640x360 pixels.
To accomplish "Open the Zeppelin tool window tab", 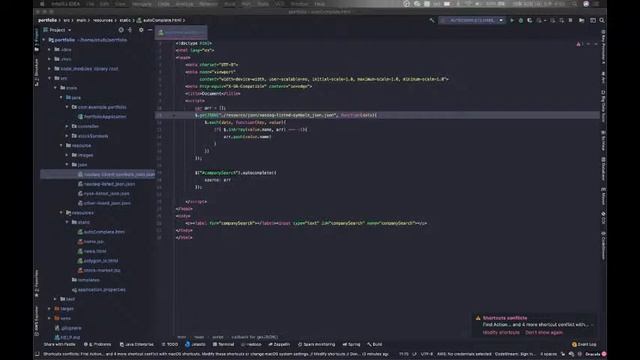I will (279, 344).
